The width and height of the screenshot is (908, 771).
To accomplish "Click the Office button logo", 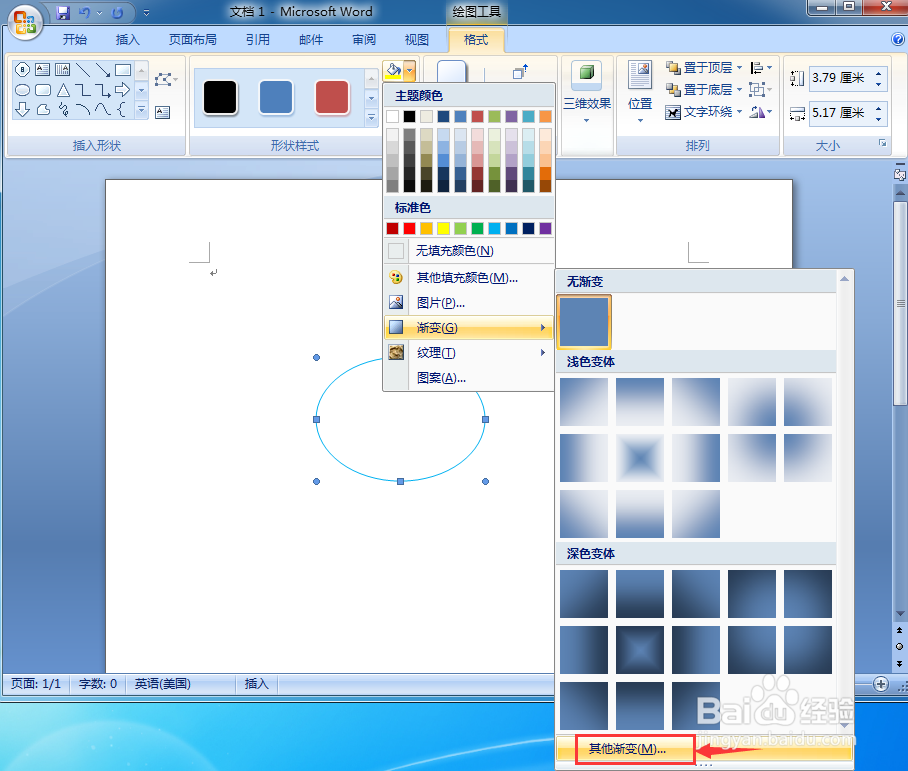I will (24, 22).
